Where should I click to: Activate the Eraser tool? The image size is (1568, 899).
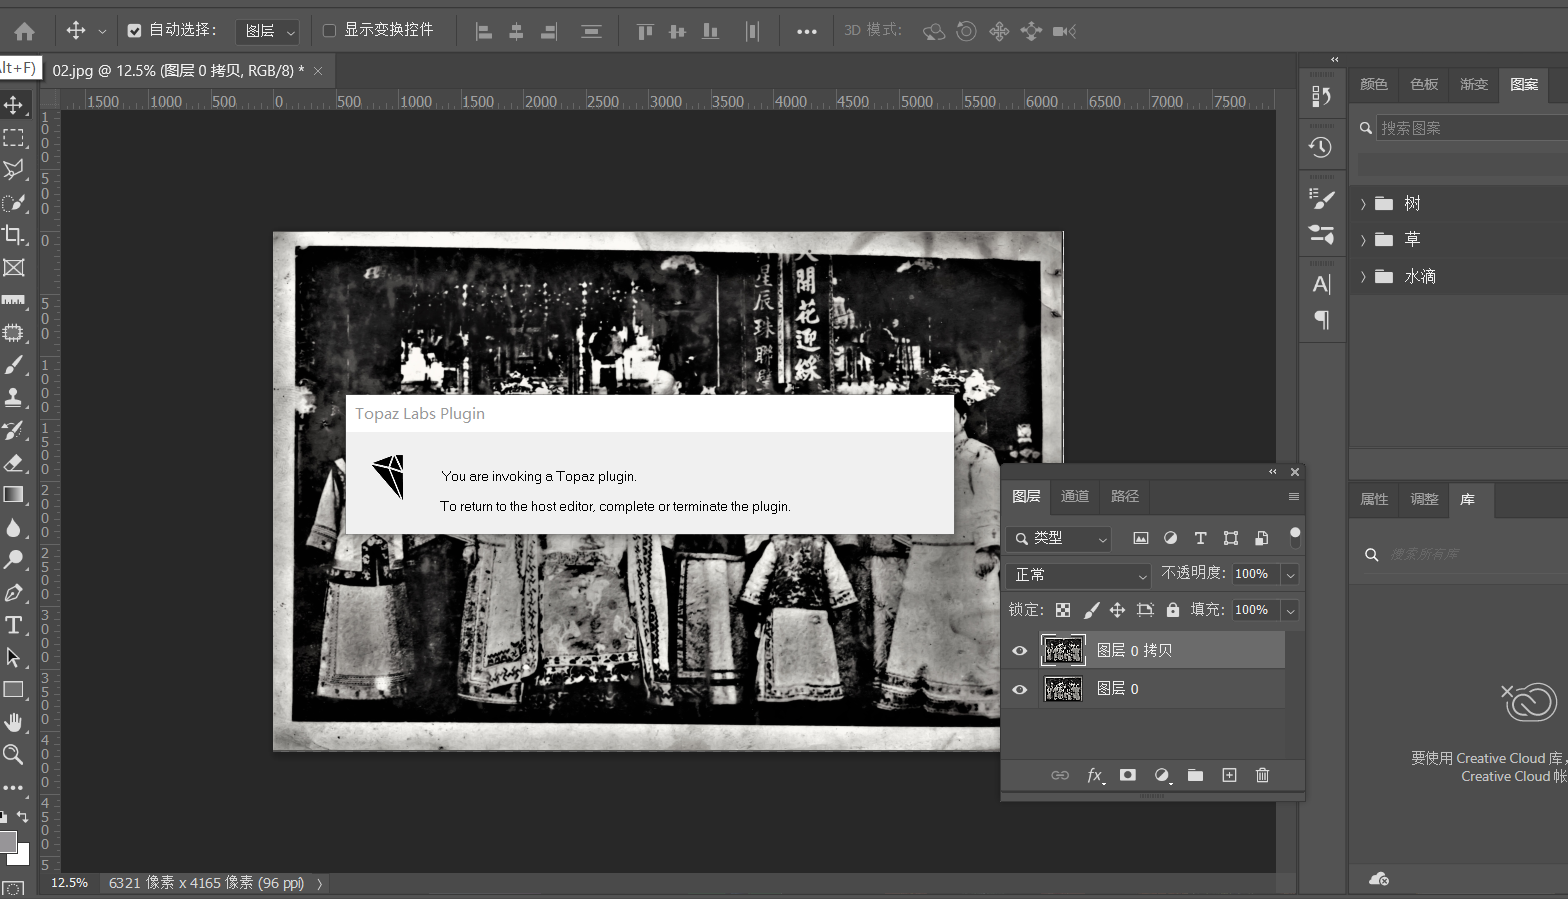pos(14,463)
